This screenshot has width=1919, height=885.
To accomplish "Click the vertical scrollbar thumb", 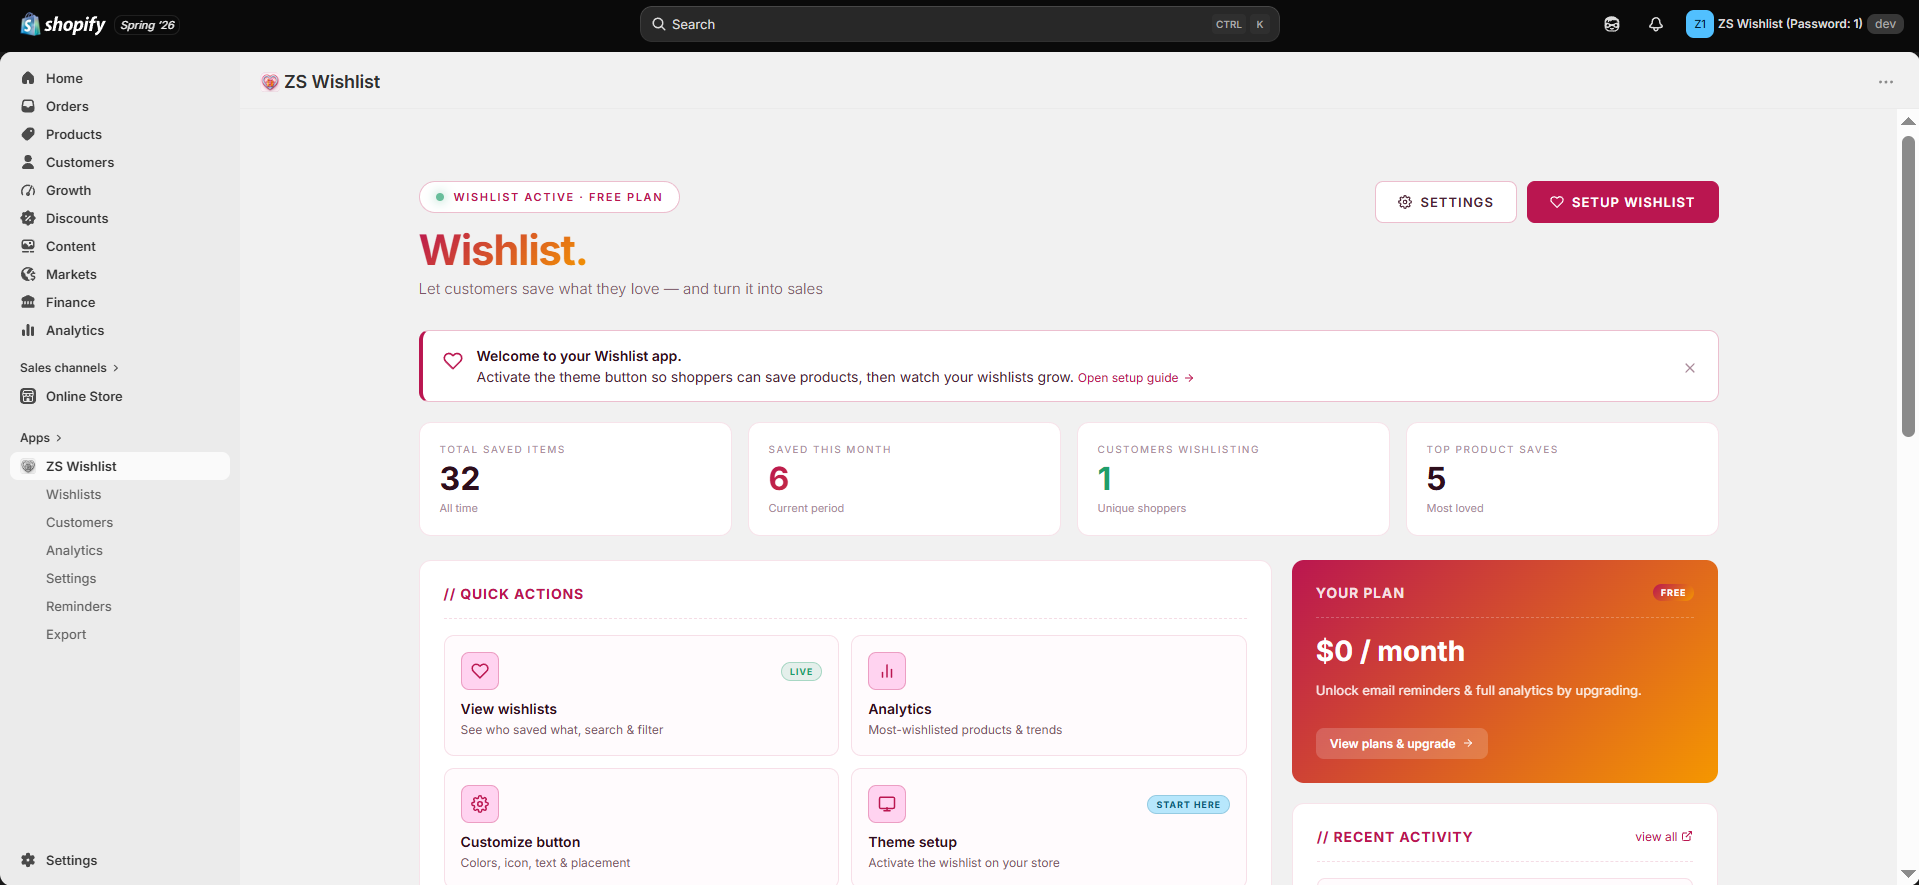I will 1908,286.
